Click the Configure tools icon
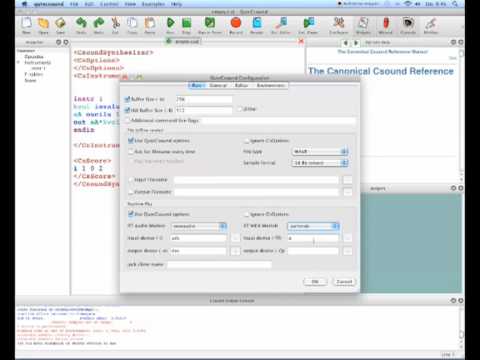This screenshot has height=360, width=480. (x=339, y=23)
